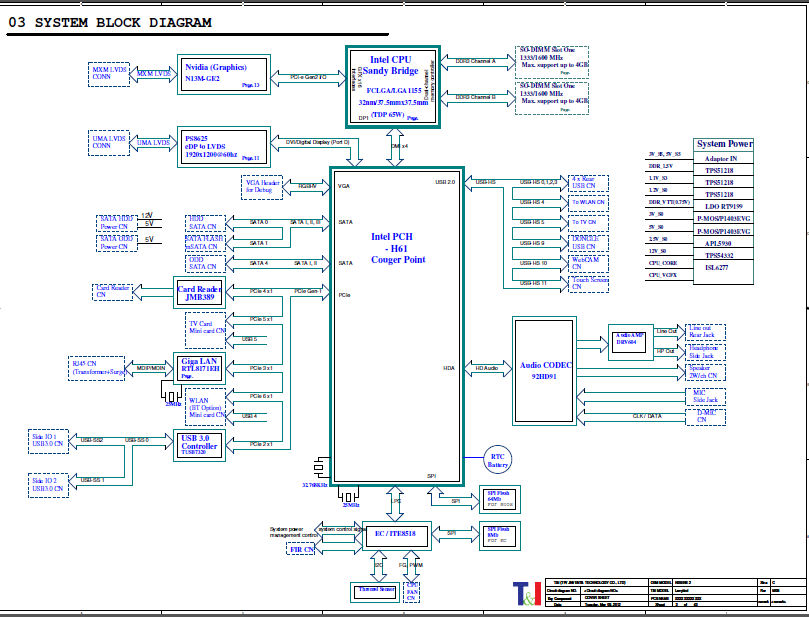The width and height of the screenshot is (809, 617).
Task: Click the "FIR CN" dashed box
Action: (302, 550)
